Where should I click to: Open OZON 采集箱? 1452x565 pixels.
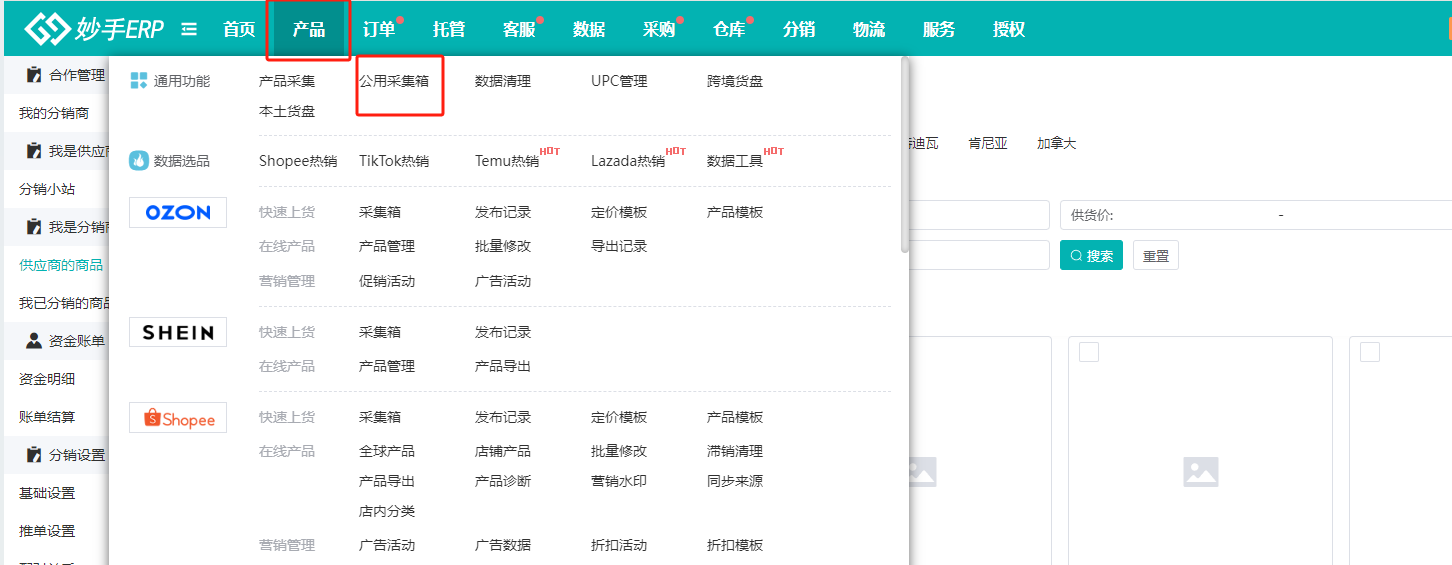pyautogui.click(x=380, y=212)
